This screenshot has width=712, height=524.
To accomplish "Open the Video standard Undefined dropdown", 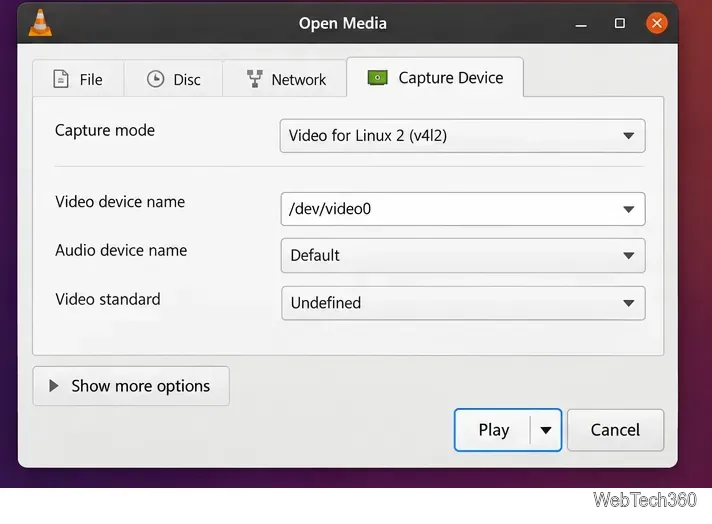I will click(x=463, y=303).
